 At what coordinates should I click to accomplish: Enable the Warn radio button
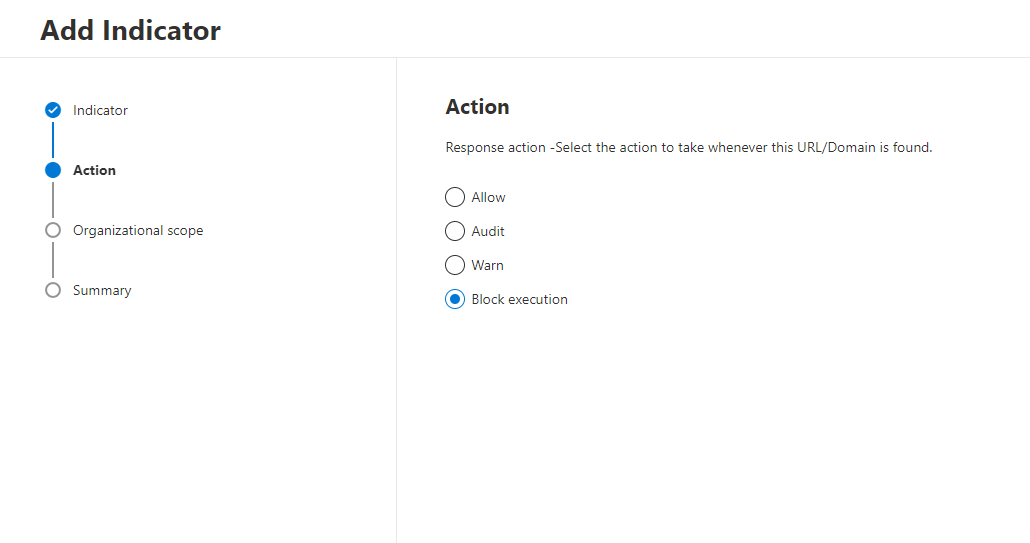(455, 265)
